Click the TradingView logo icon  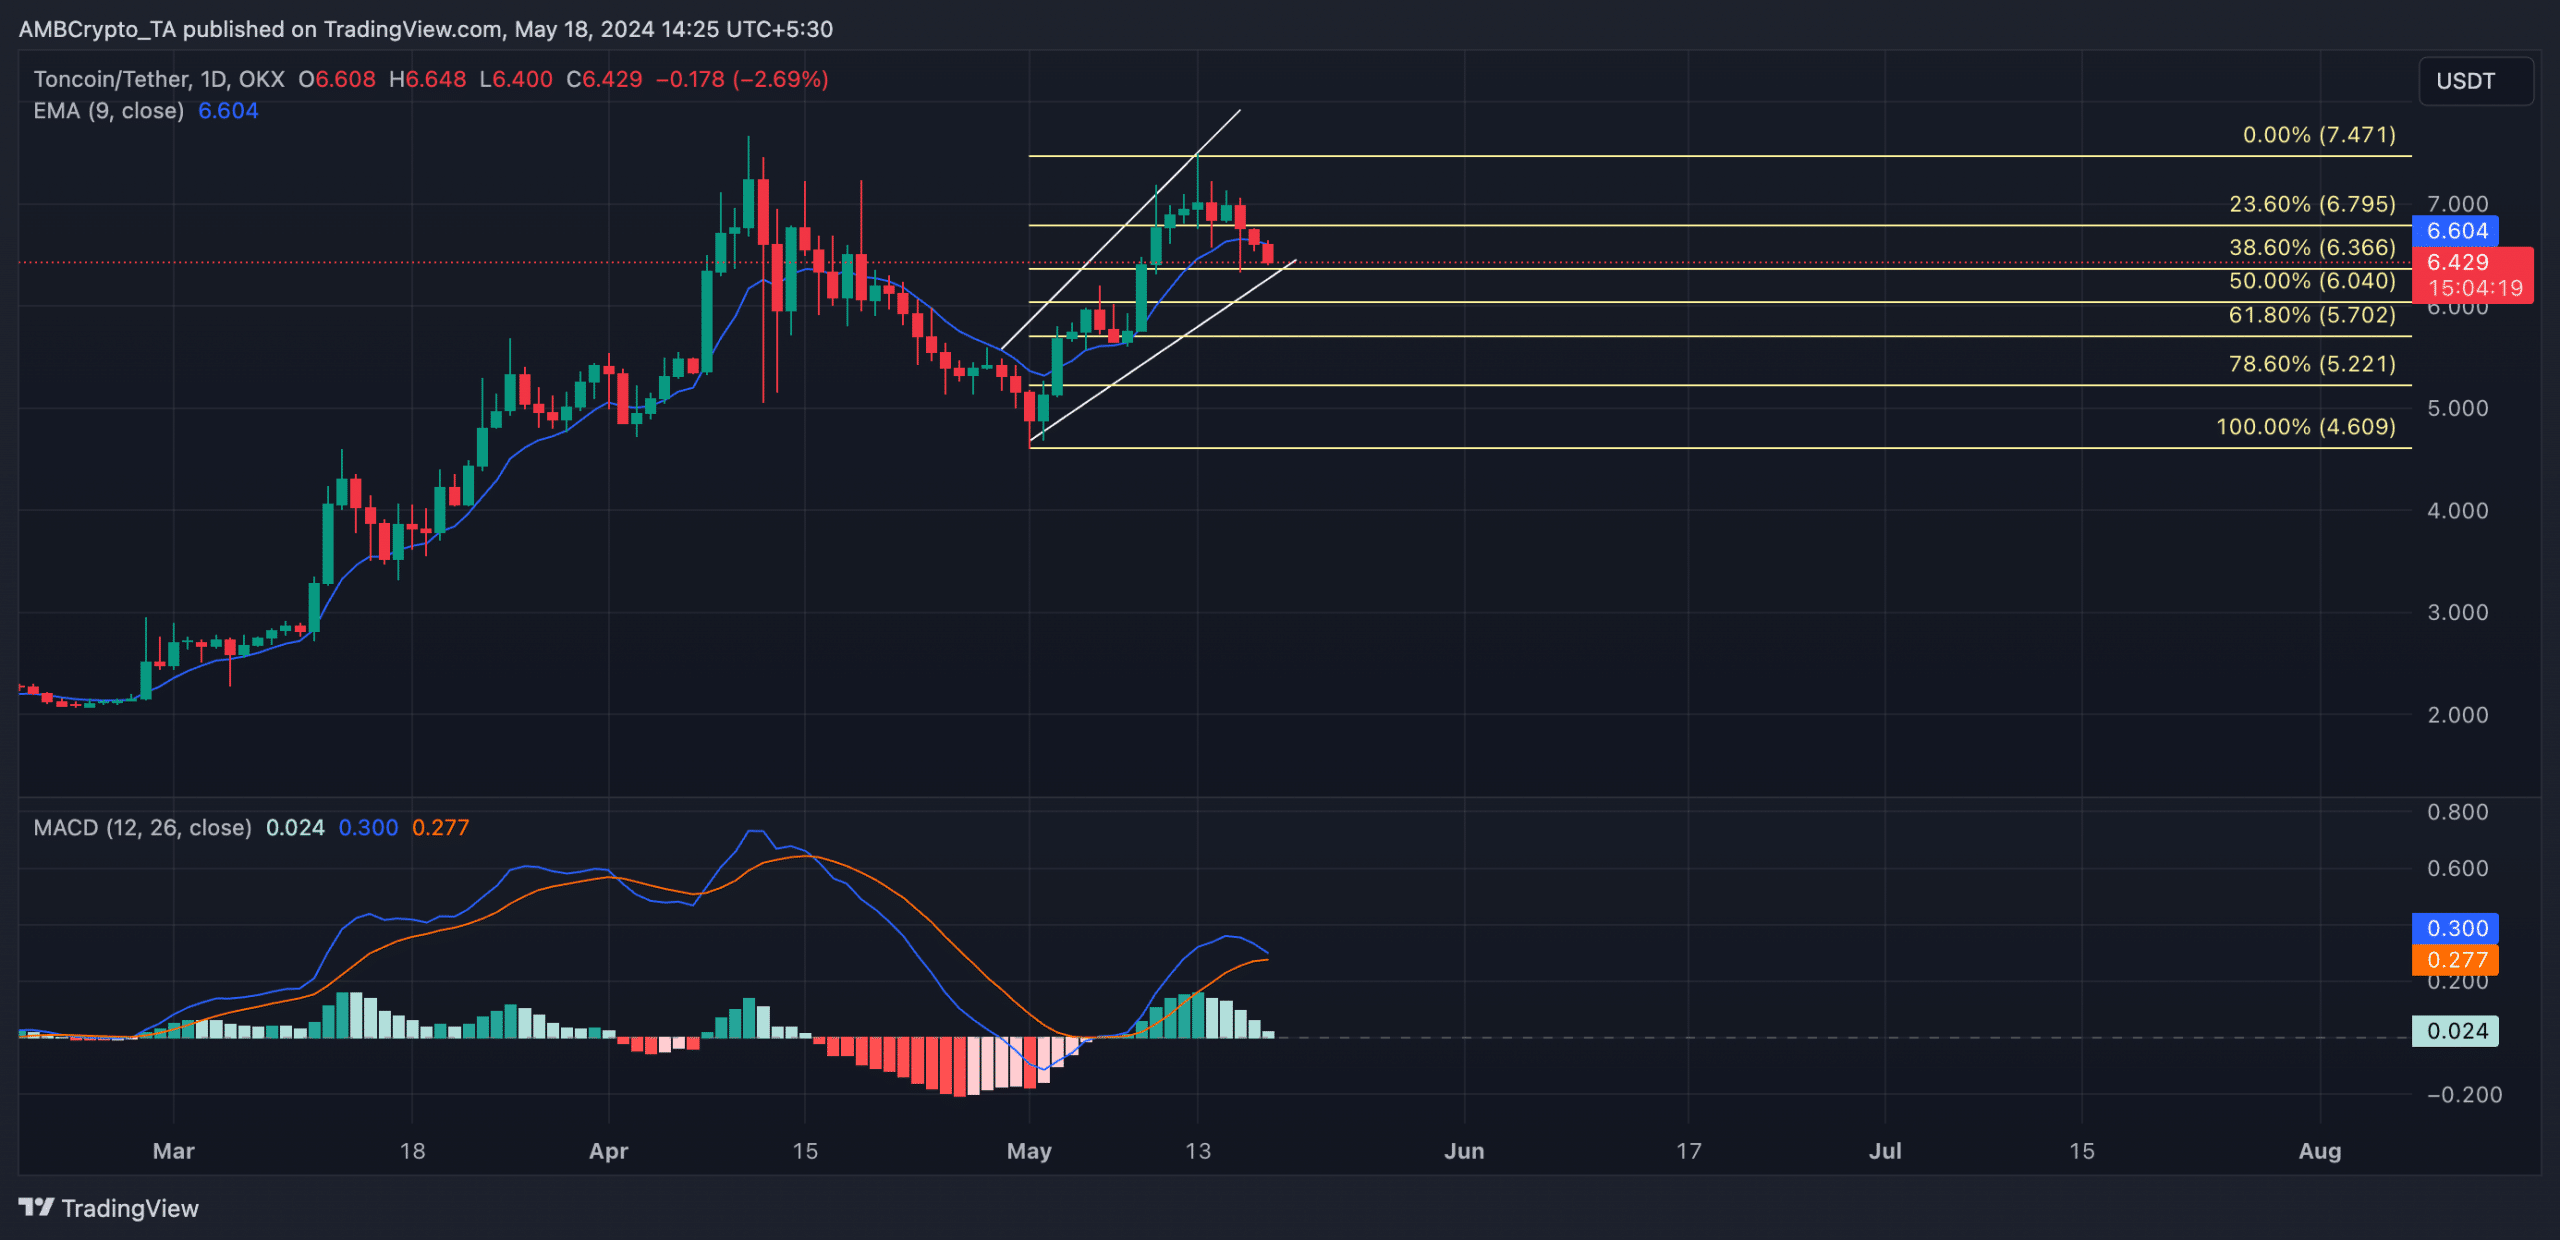(x=36, y=1207)
